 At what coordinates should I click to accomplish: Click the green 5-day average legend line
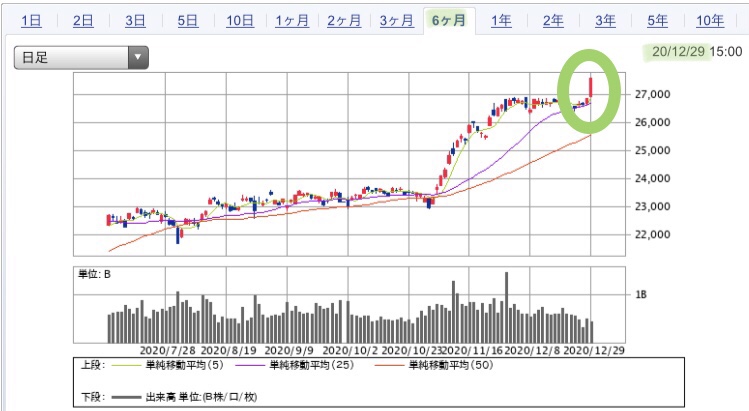(x=126, y=366)
